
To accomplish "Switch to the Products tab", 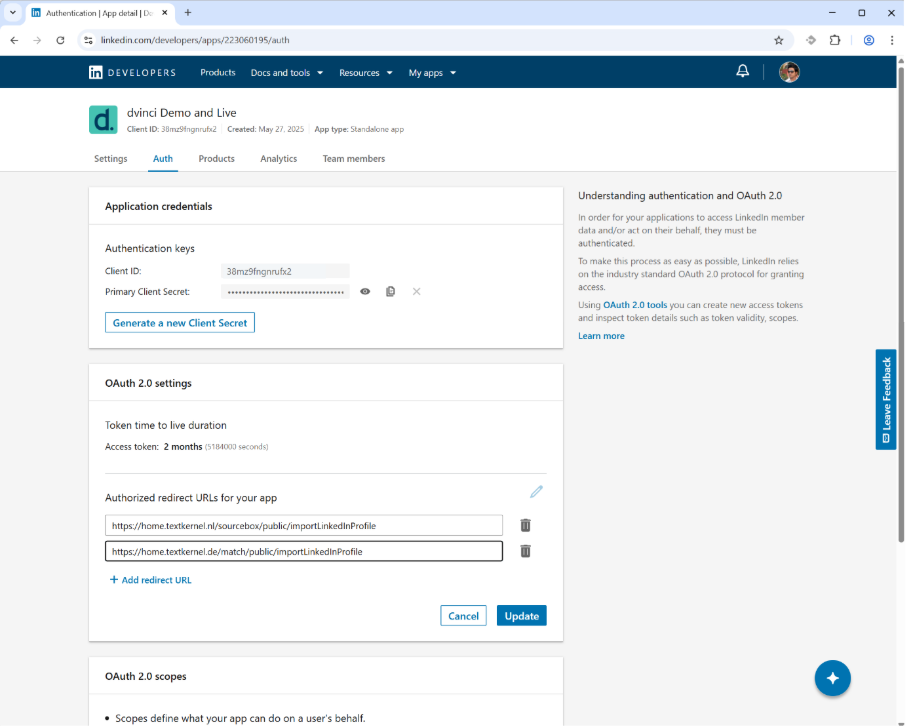I will (x=217, y=158).
